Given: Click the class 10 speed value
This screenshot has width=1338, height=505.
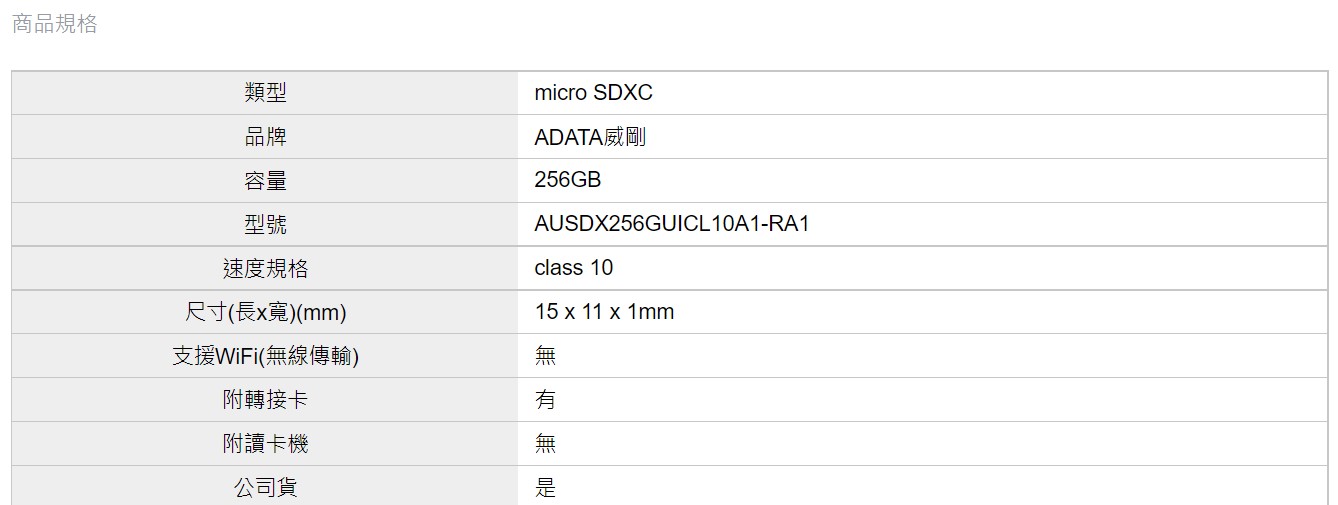Looking at the screenshot, I should point(574,268).
